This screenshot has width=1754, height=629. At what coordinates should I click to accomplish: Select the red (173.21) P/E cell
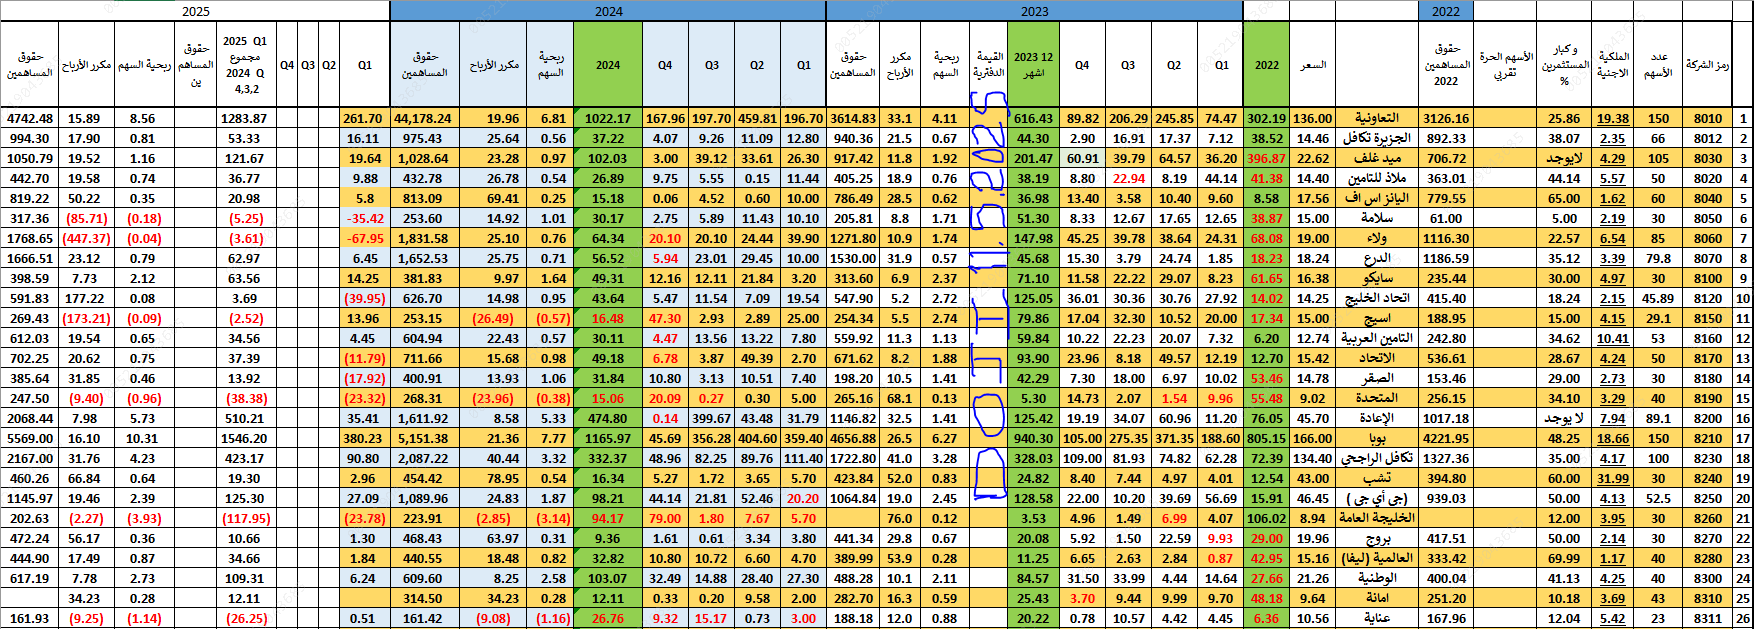86,318
